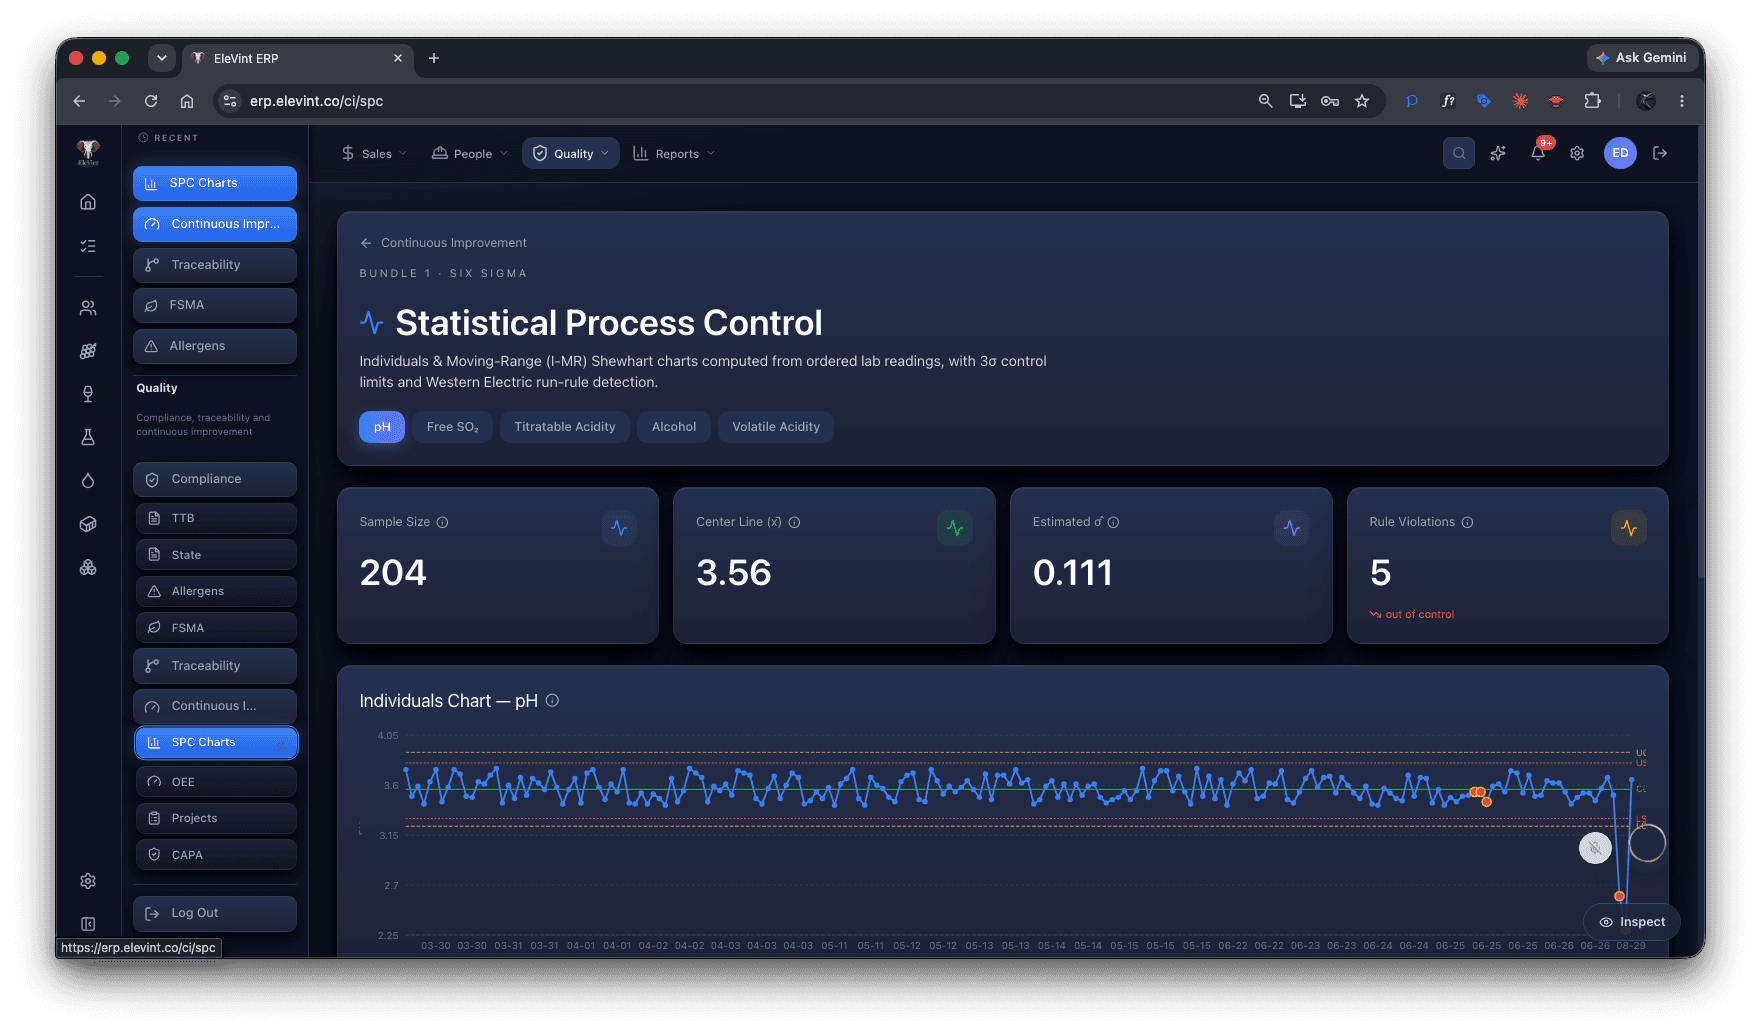Show the Estimated sigma info icon
Screen dimensions: 1761x1032
point(1113,522)
